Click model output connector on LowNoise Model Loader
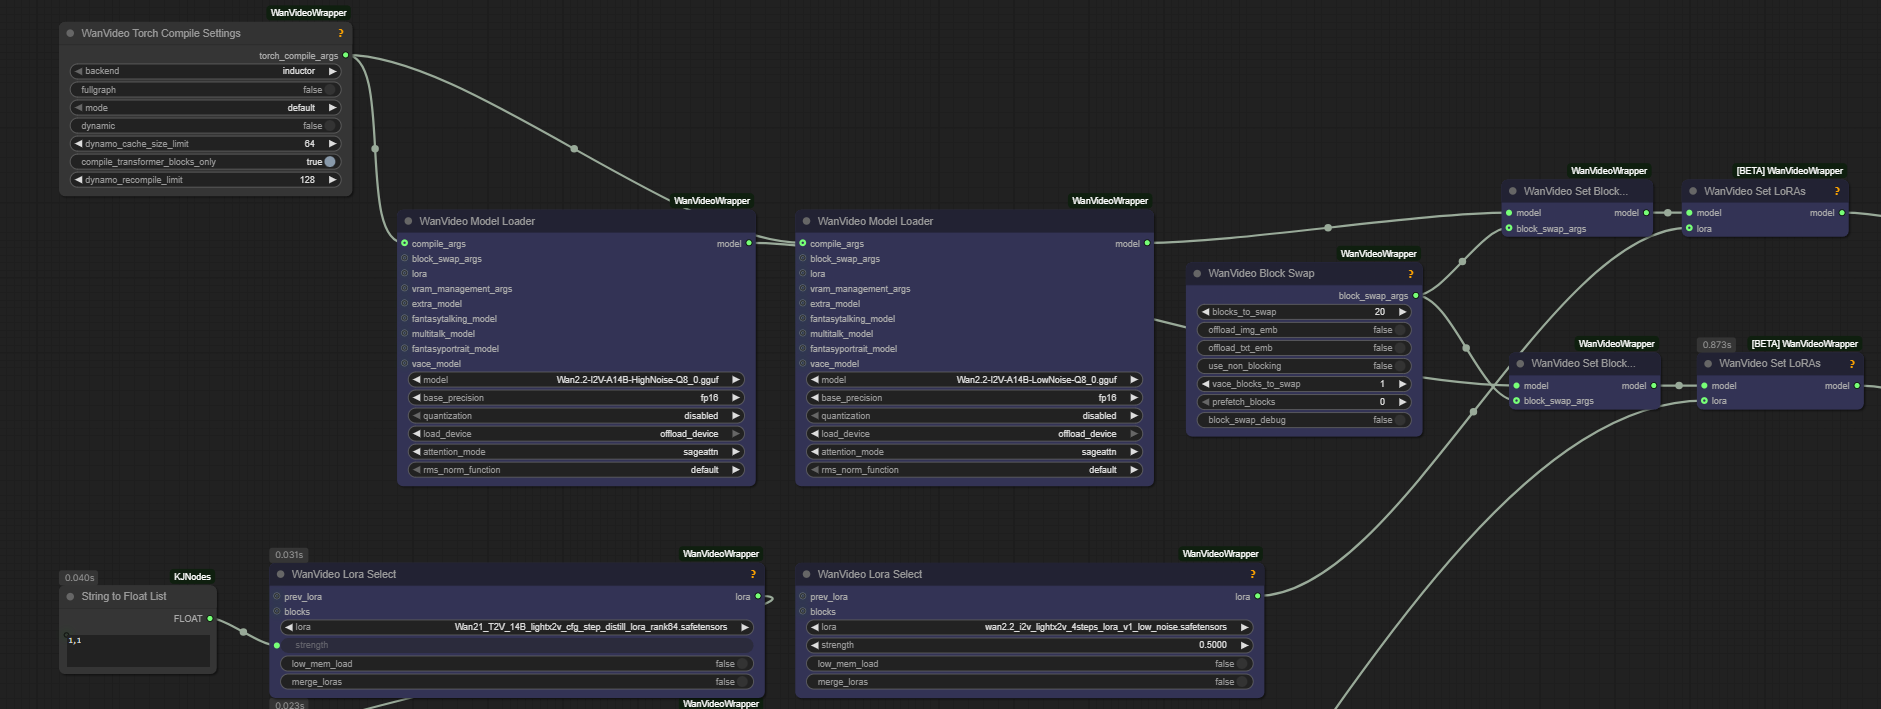Viewport: 1881px width, 709px height. point(1147,243)
